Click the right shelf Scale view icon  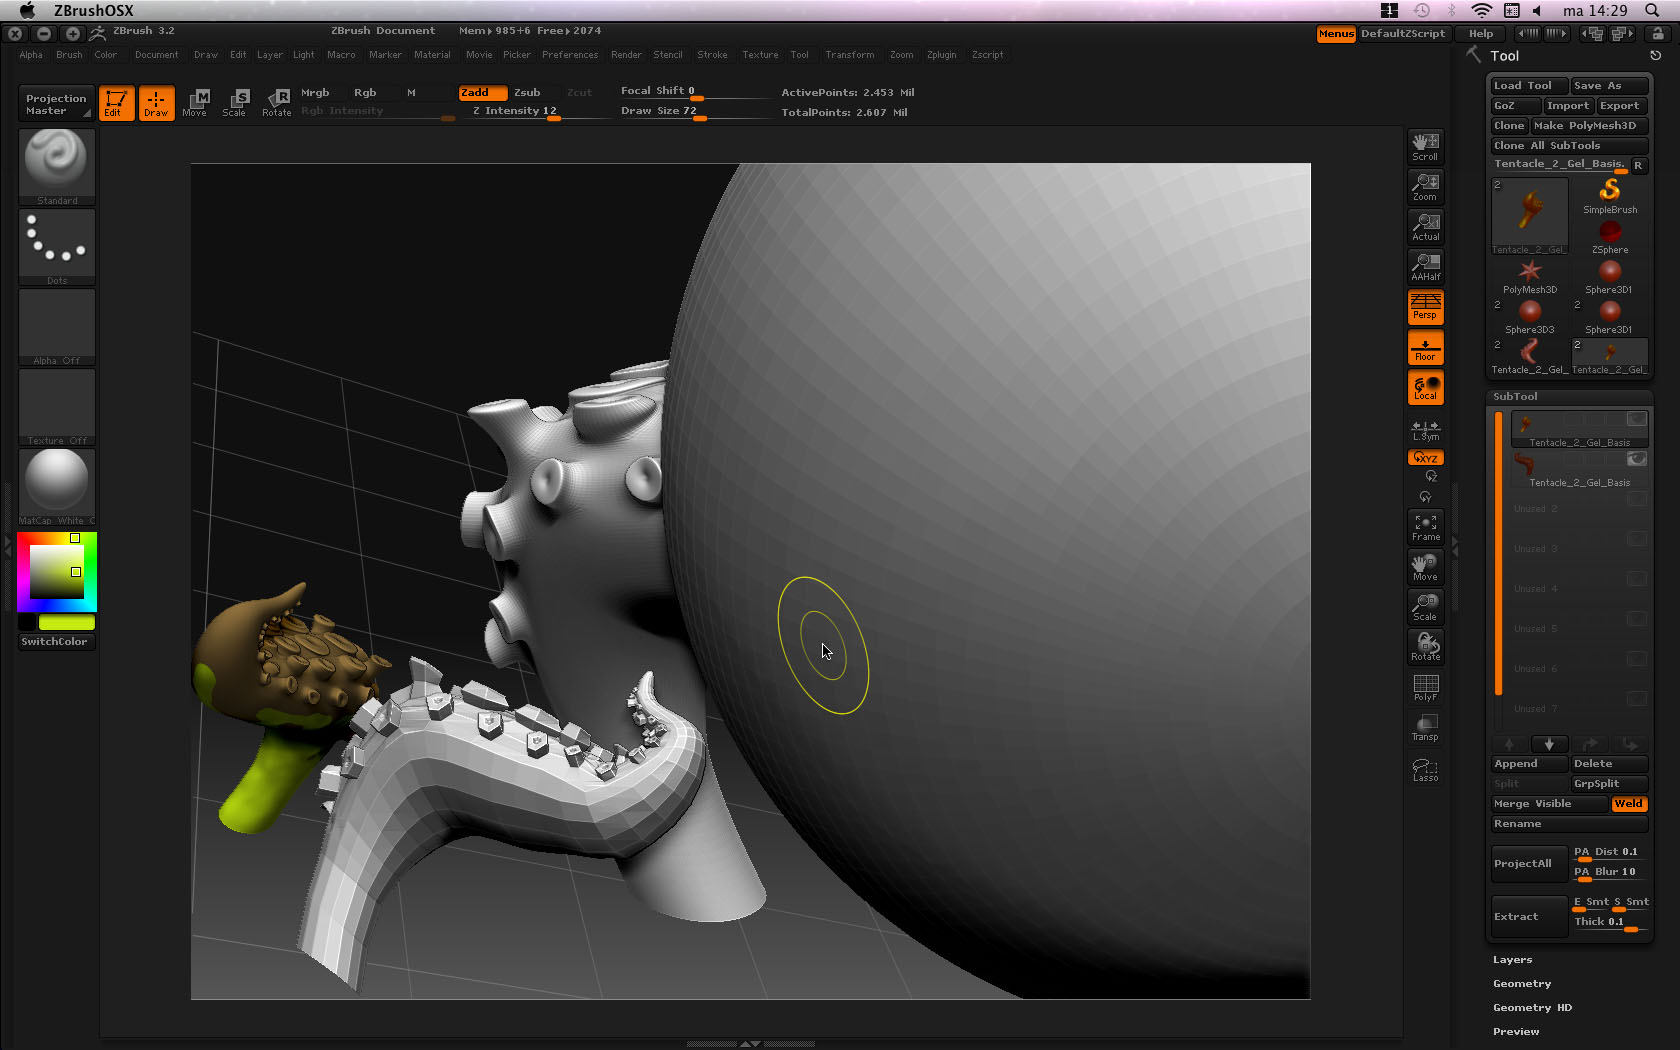1425,607
